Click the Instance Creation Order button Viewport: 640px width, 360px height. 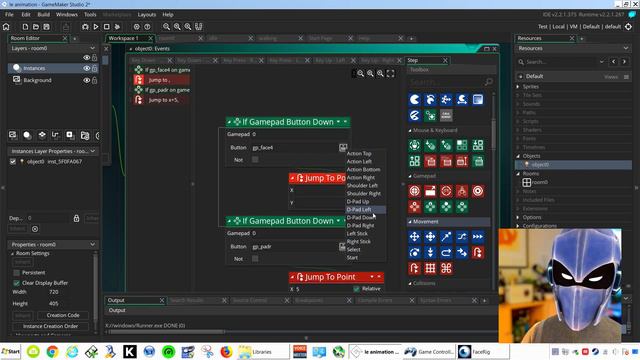click(51, 326)
